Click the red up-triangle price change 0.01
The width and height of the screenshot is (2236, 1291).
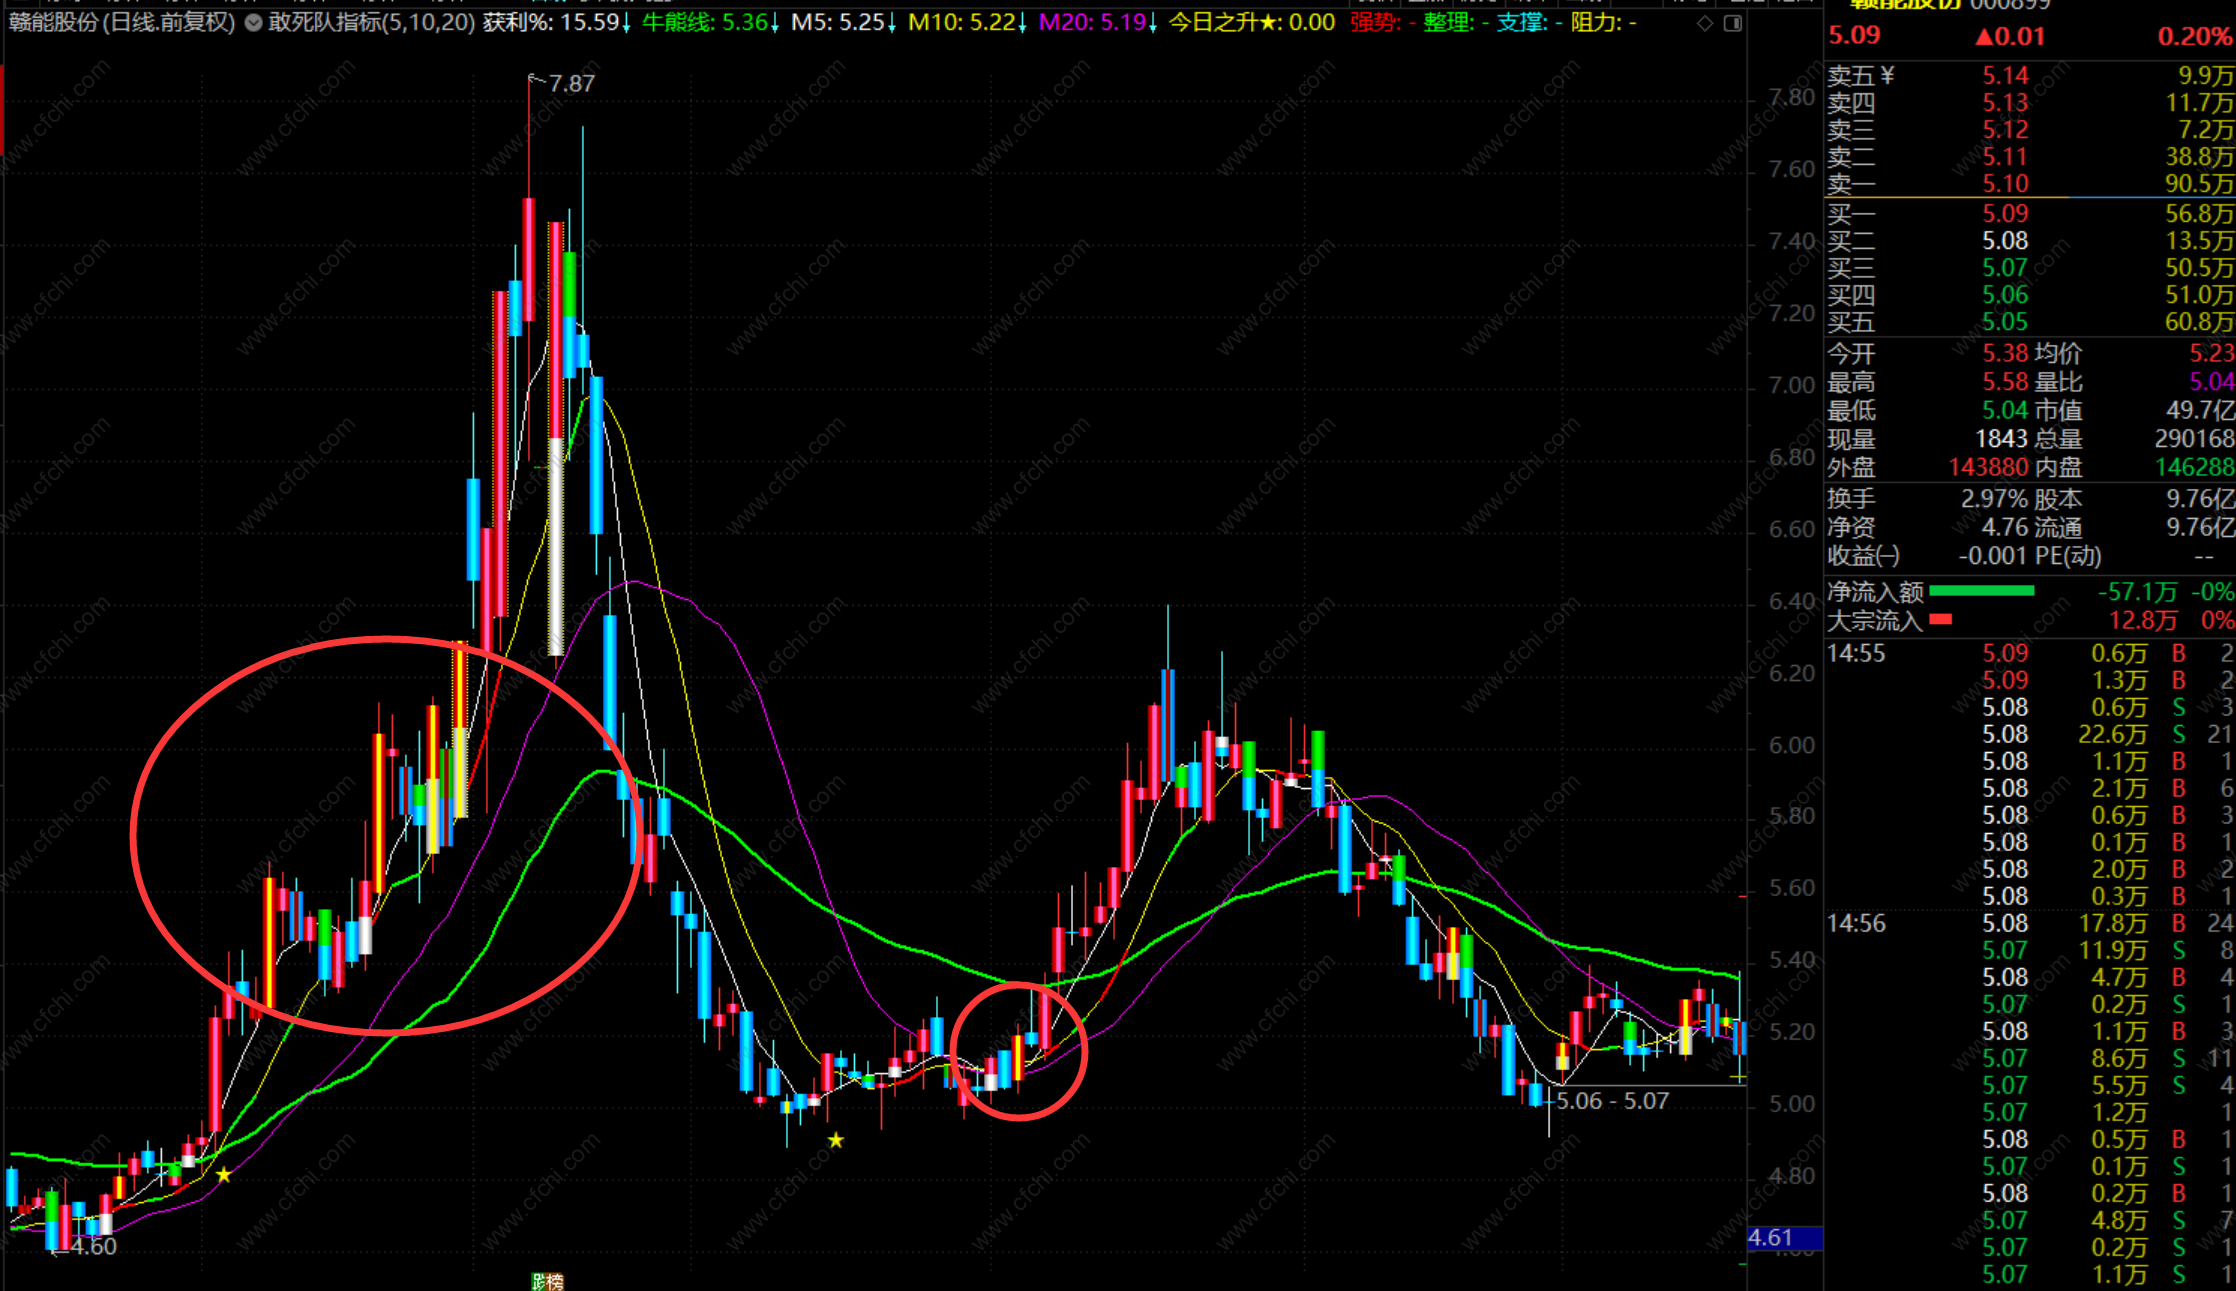click(x=2010, y=37)
